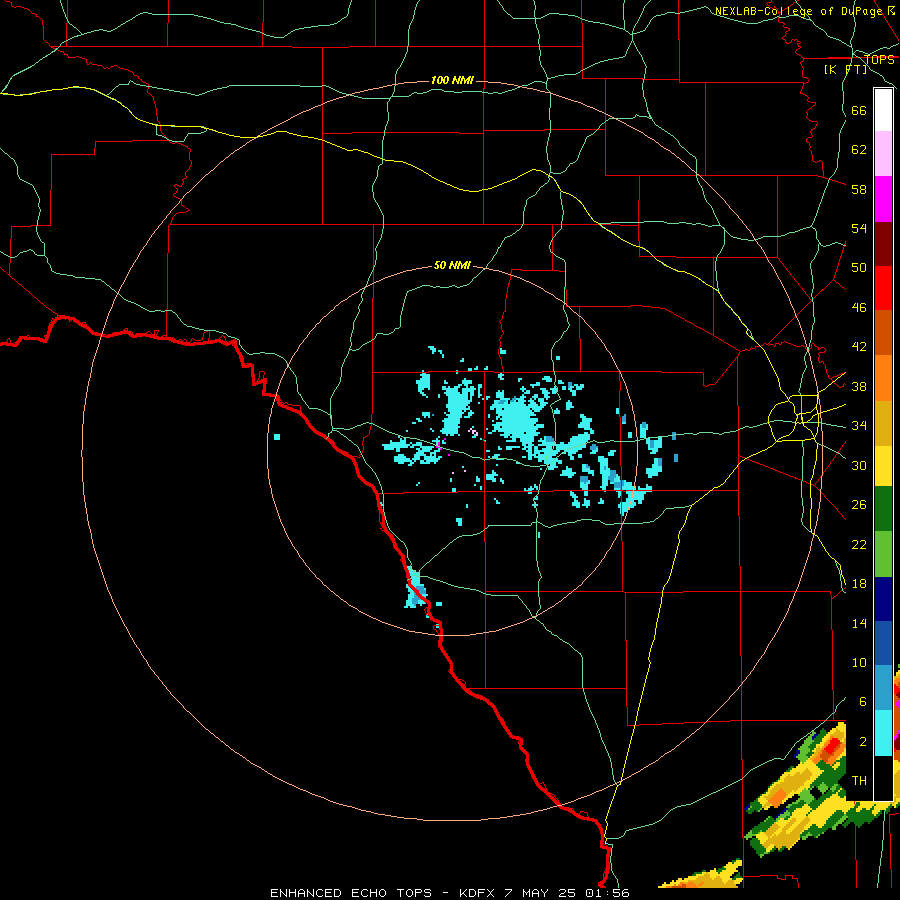
Task: Click the legend value 50
Action: [x=859, y=268]
